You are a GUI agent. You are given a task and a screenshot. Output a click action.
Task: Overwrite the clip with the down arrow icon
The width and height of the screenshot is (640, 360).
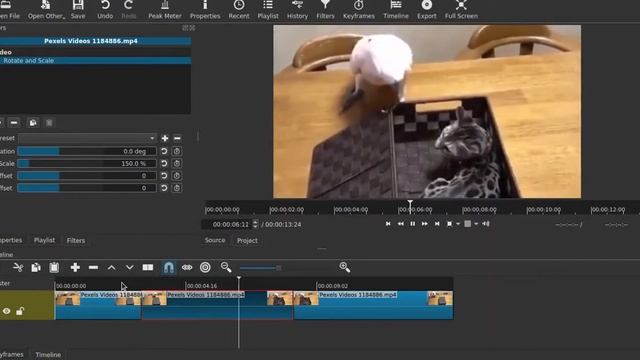click(129, 267)
